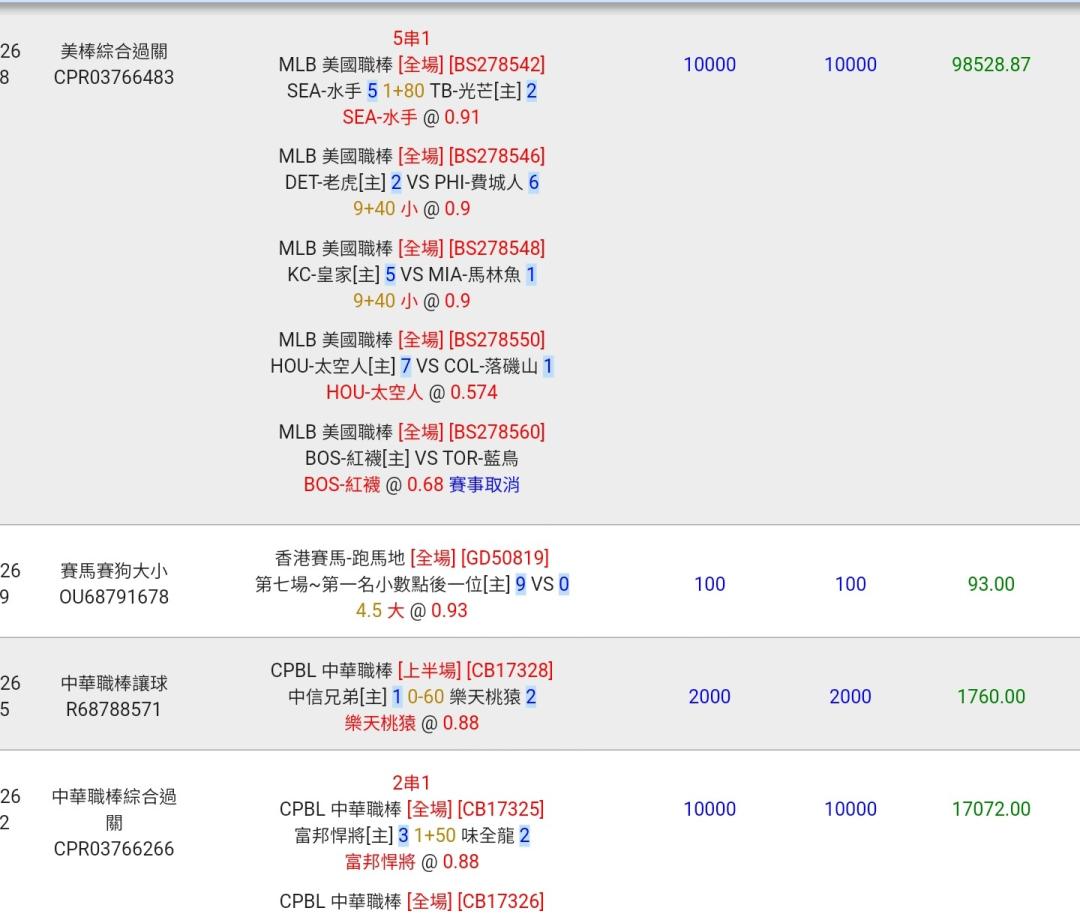Screen dimensions: 1080x914
Task: Click the CPBL game line with code CB17325
Action: [x=411, y=809]
